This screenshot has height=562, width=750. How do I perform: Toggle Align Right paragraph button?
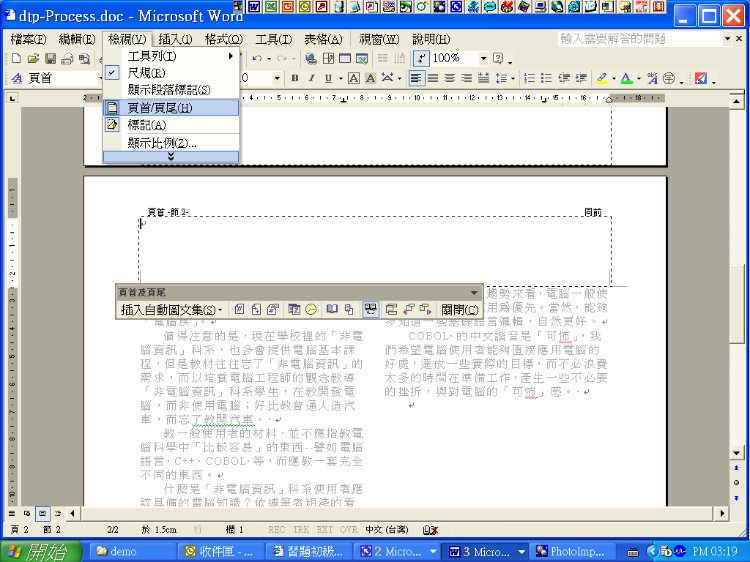[x=467, y=78]
